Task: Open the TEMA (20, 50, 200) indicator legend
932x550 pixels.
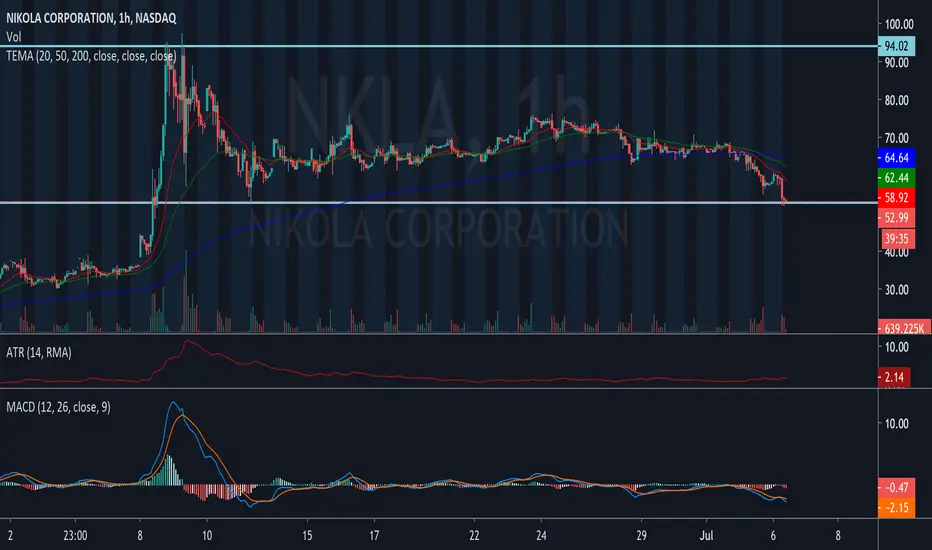Action: pos(91,56)
